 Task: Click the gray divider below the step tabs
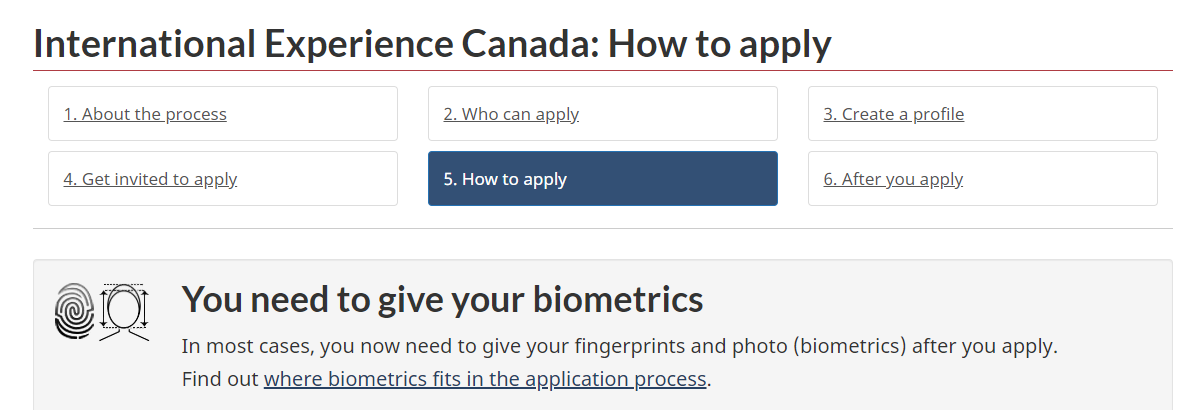[x=603, y=228]
